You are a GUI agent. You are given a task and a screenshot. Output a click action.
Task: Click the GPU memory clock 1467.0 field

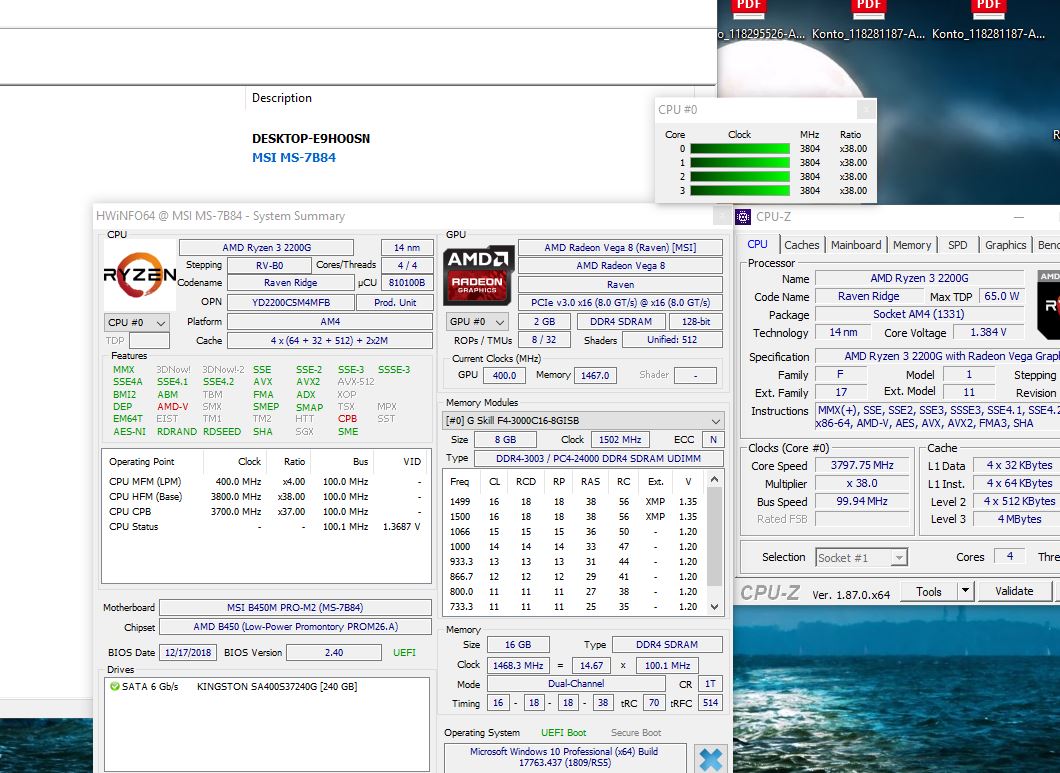(595, 375)
